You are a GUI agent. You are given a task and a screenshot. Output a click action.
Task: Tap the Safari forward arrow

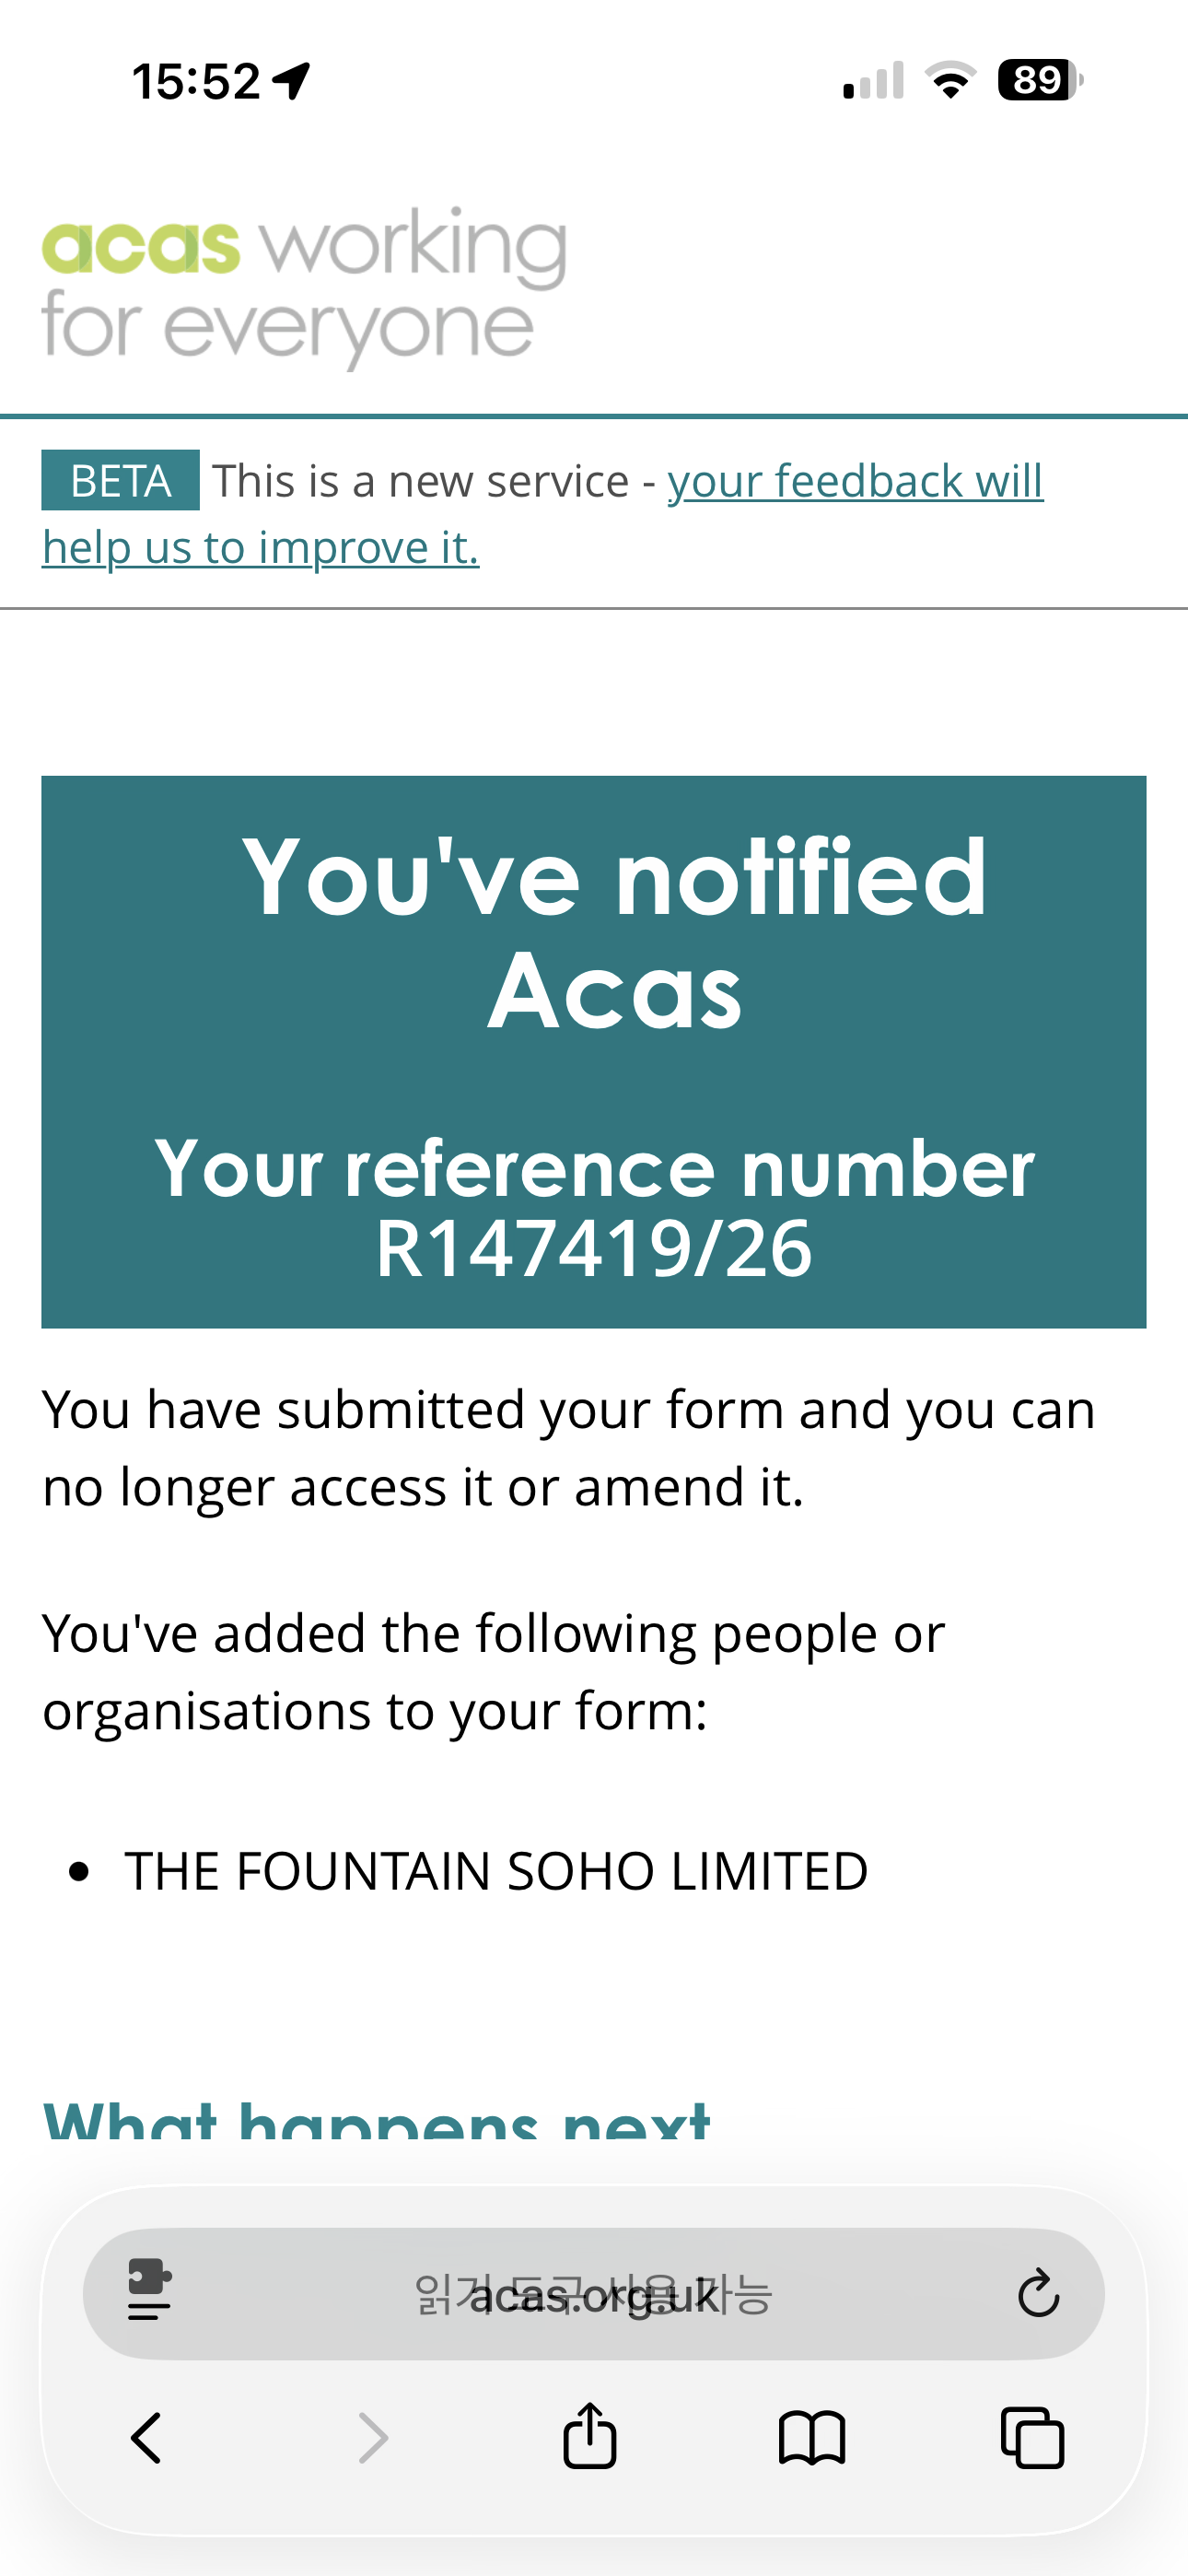pos(372,2438)
